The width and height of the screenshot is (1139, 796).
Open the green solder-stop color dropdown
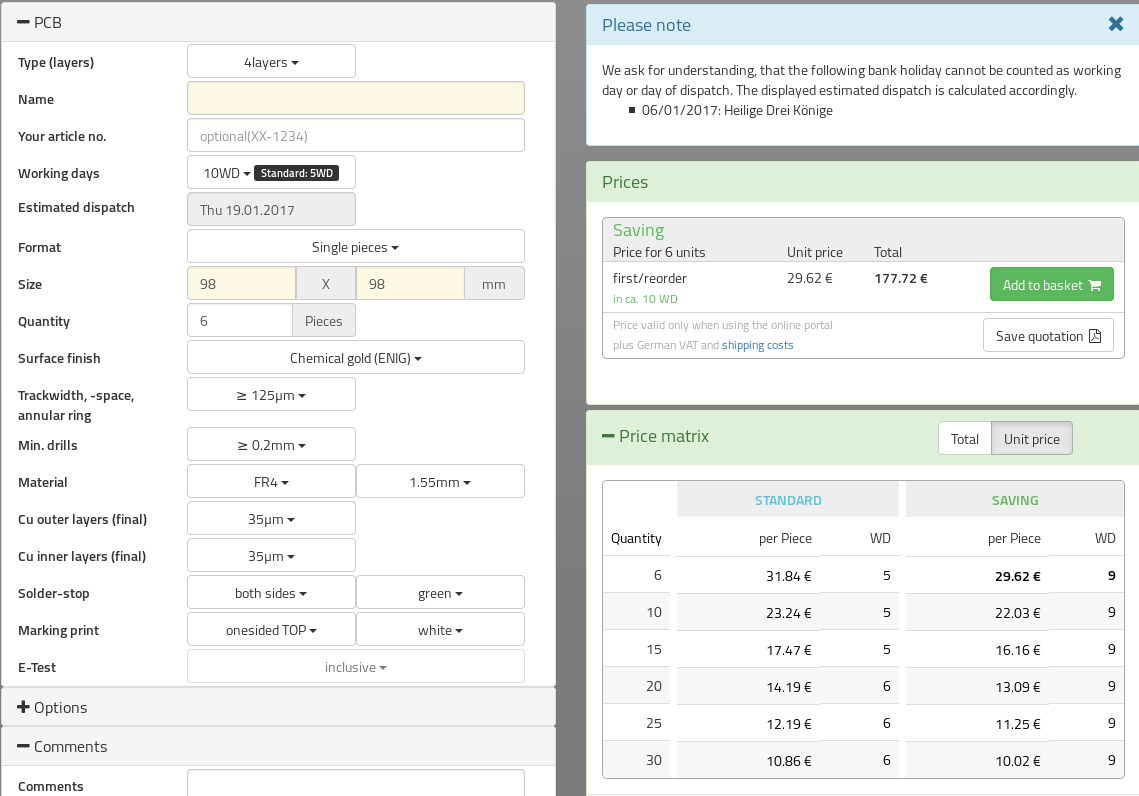point(440,593)
